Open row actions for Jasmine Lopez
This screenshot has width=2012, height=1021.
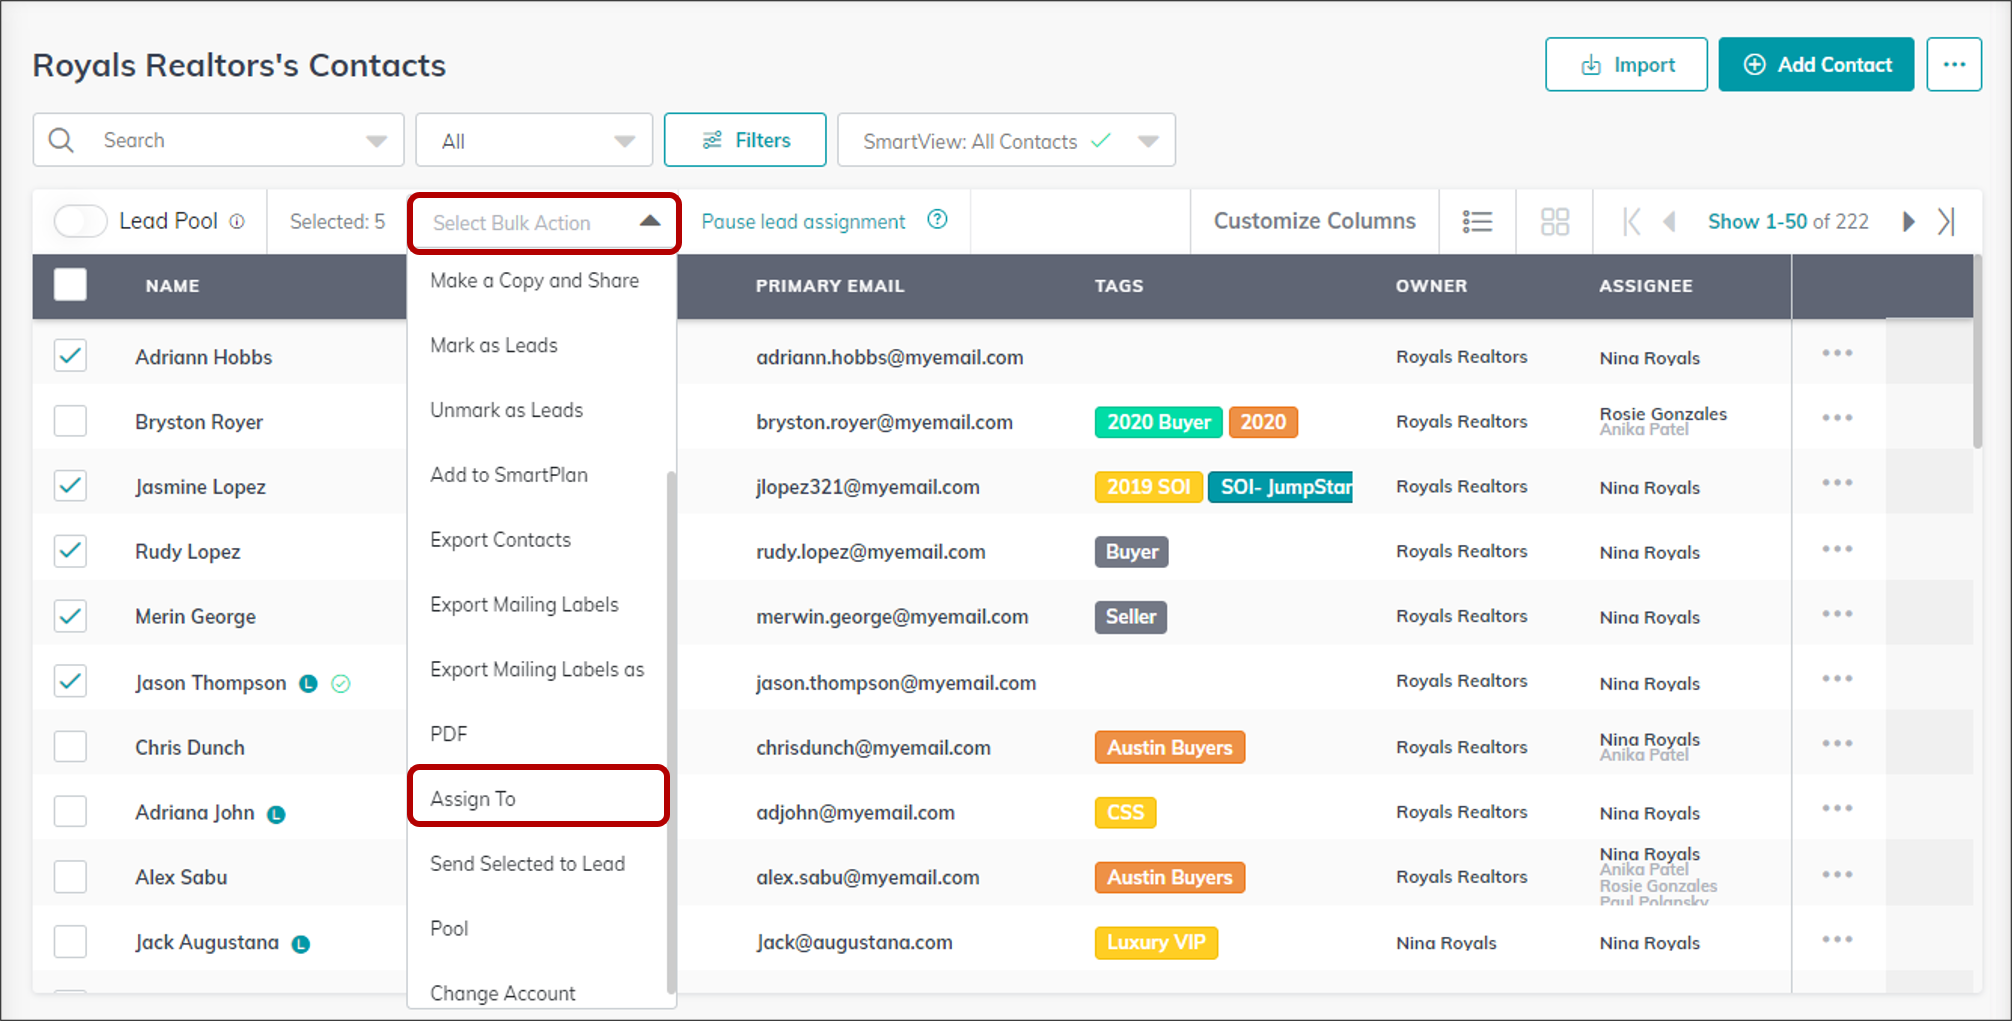[1837, 483]
